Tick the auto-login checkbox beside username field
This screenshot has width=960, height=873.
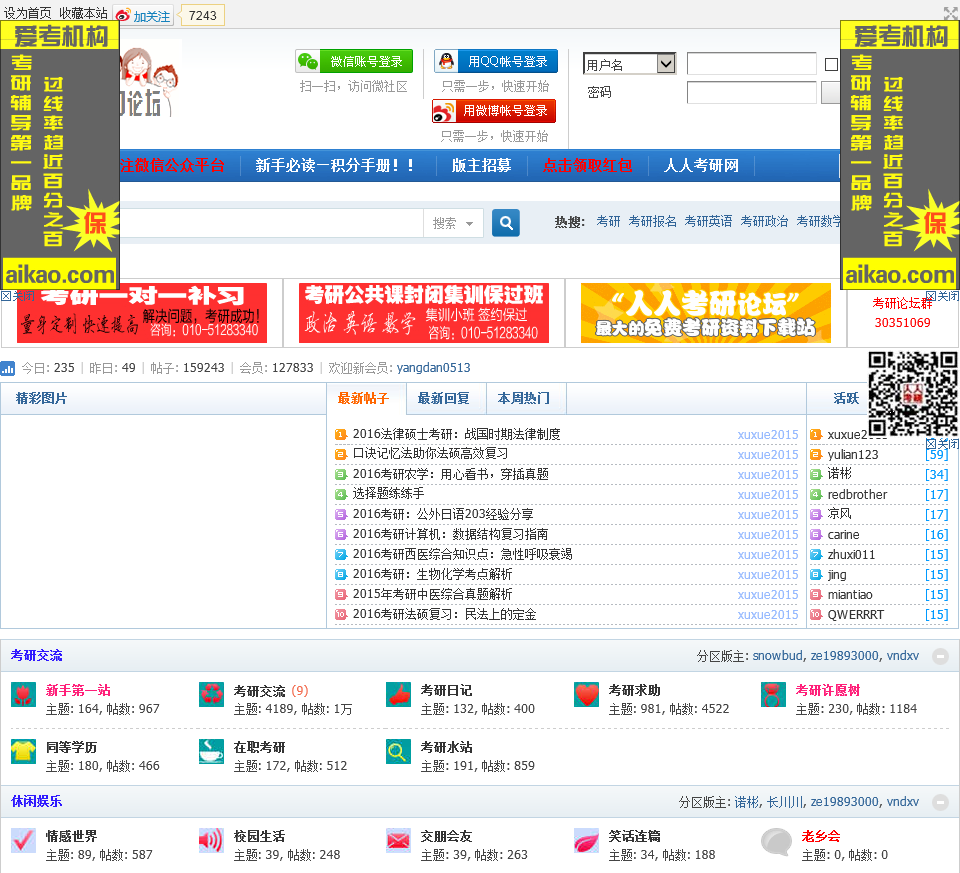point(831,64)
